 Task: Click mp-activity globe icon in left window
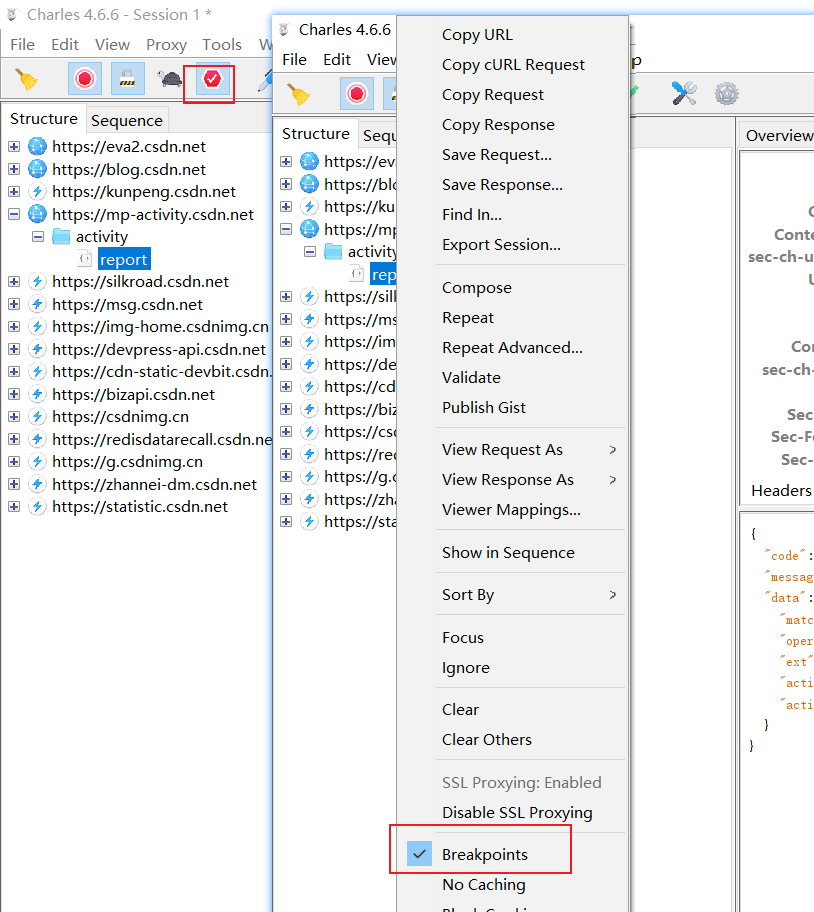(x=37, y=214)
